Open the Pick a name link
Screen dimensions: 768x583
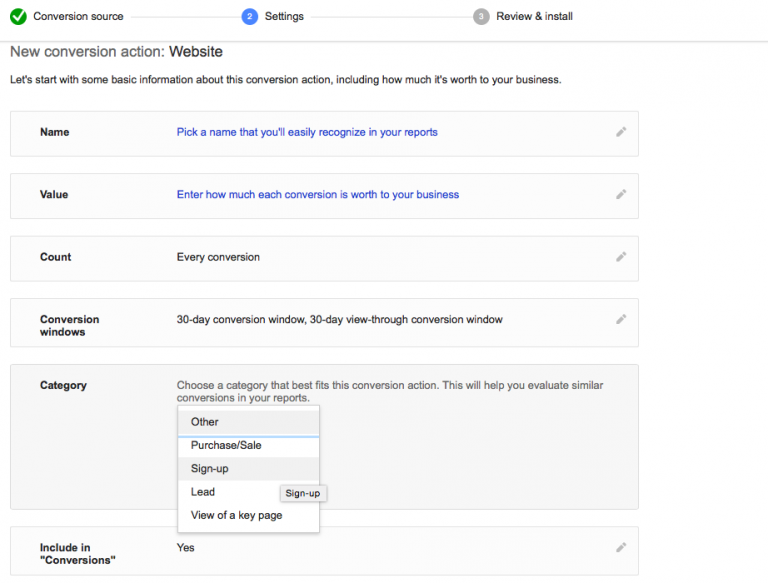coord(307,132)
